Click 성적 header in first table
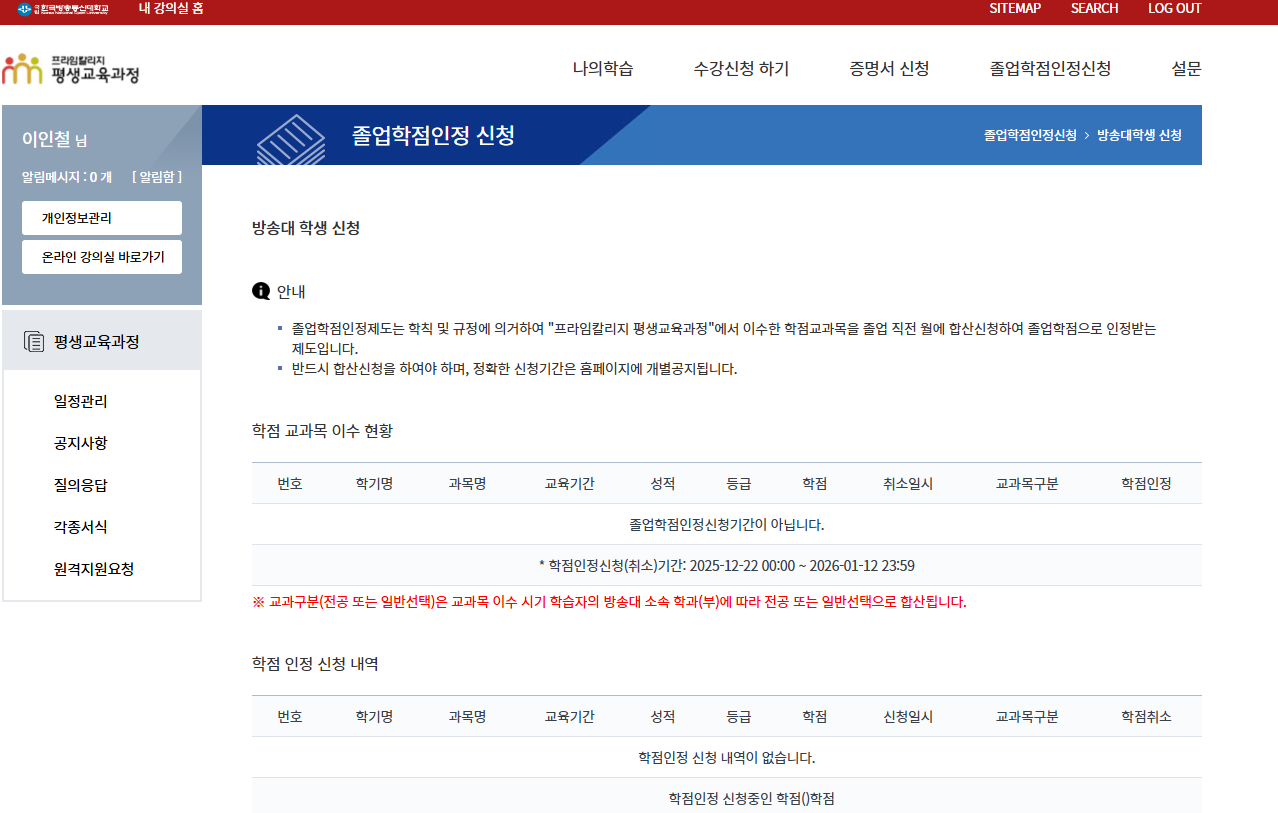Screen dimensions: 1278x813 click(662, 483)
